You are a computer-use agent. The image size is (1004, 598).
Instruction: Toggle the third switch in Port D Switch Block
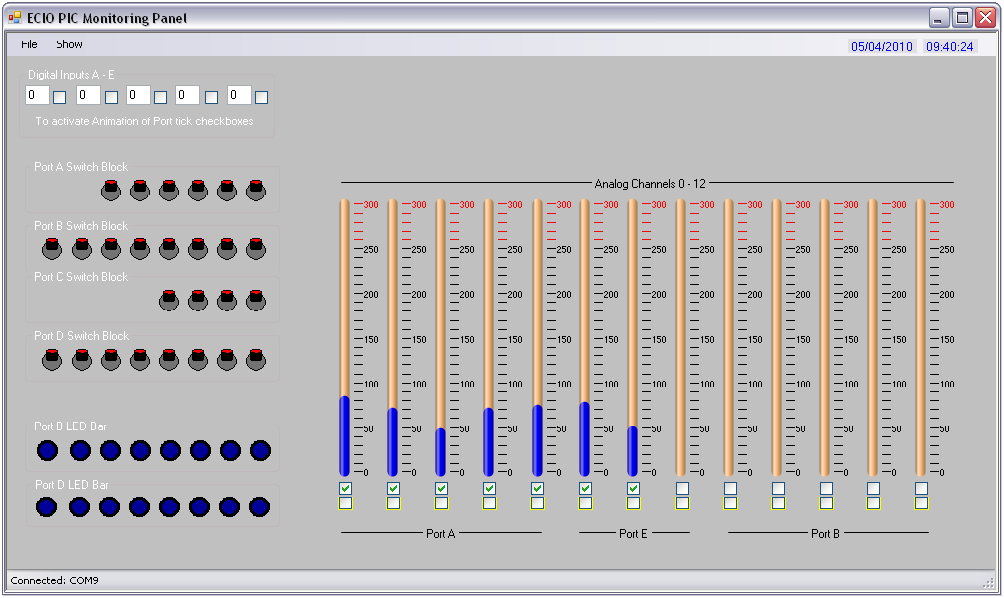coord(111,359)
